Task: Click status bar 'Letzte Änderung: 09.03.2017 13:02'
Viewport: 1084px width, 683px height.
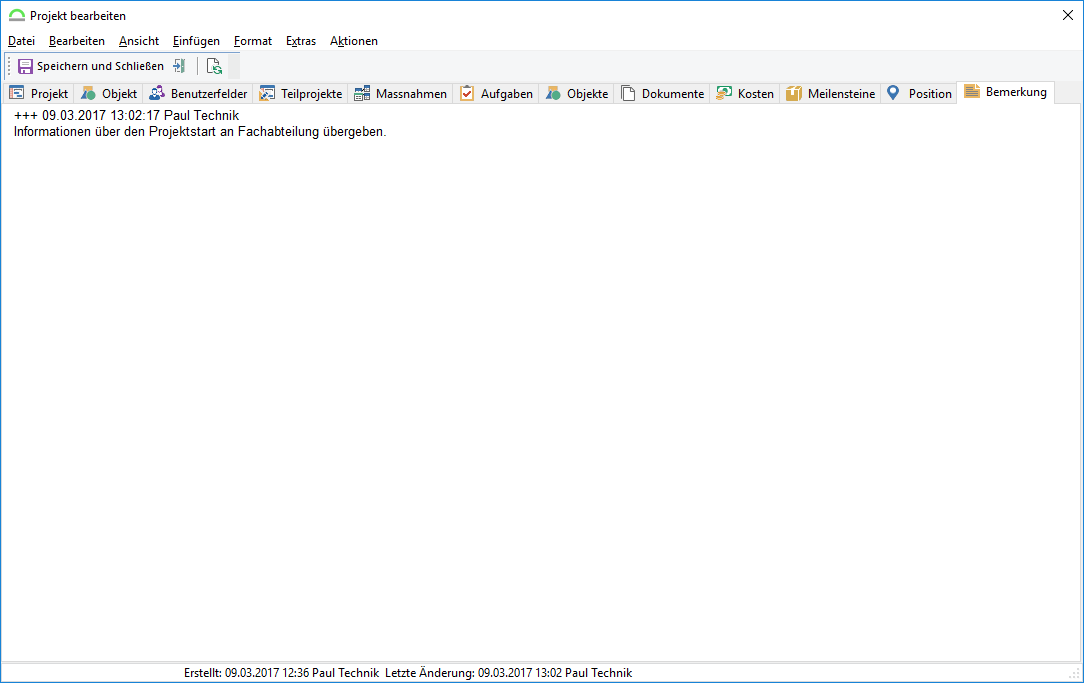Action: [474, 673]
